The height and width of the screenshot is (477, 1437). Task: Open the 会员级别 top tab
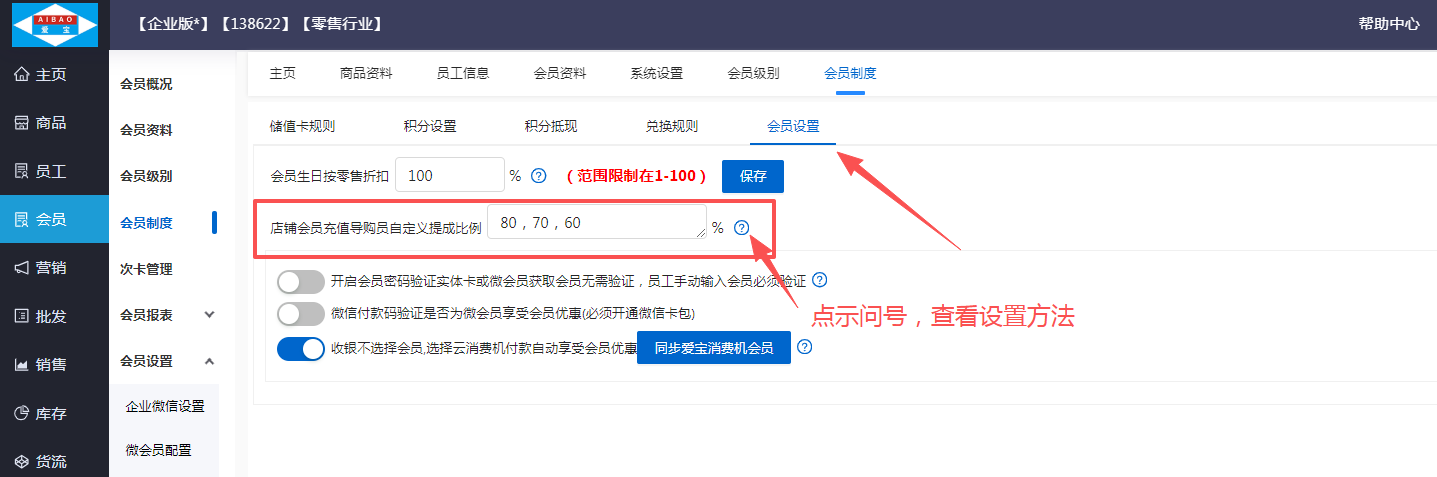coord(753,73)
